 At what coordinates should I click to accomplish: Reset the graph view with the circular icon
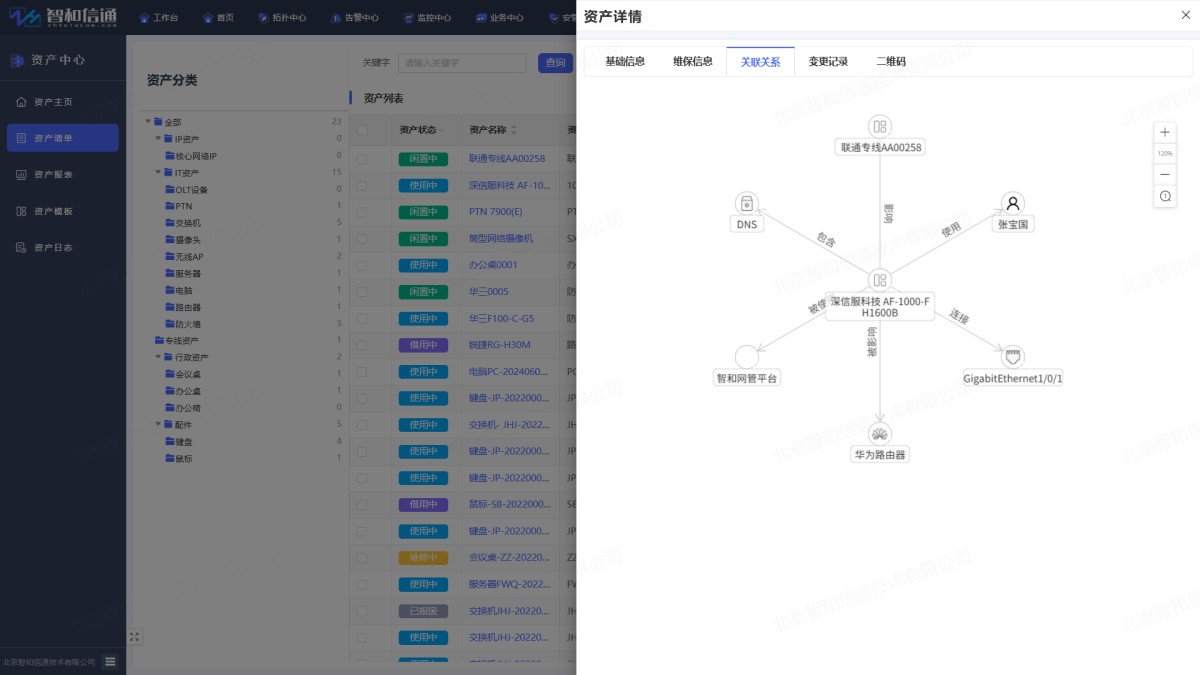(x=1165, y=197)
